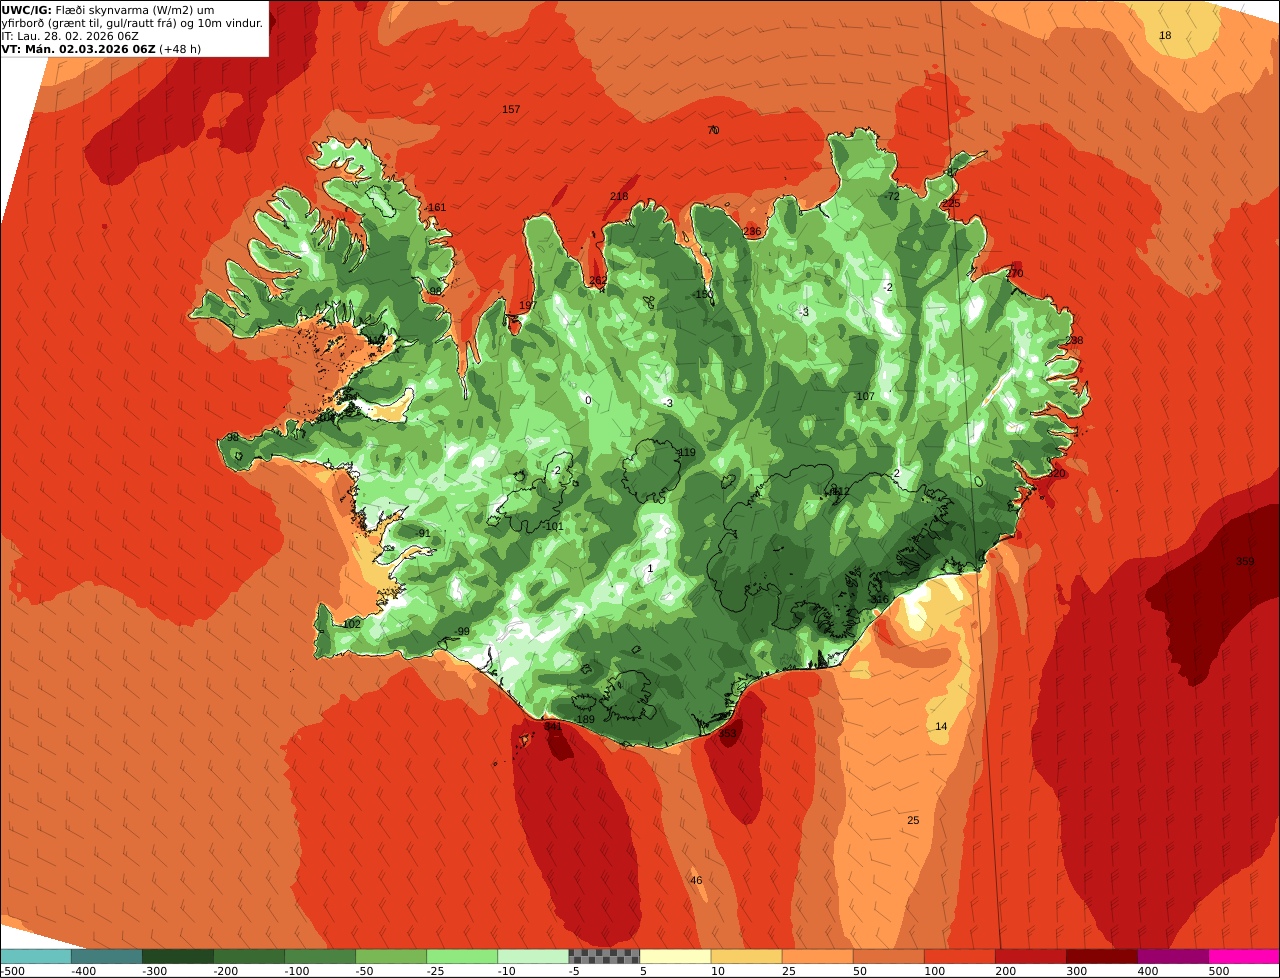
Task: Click the map value "218"
Action: click(619, 196)
